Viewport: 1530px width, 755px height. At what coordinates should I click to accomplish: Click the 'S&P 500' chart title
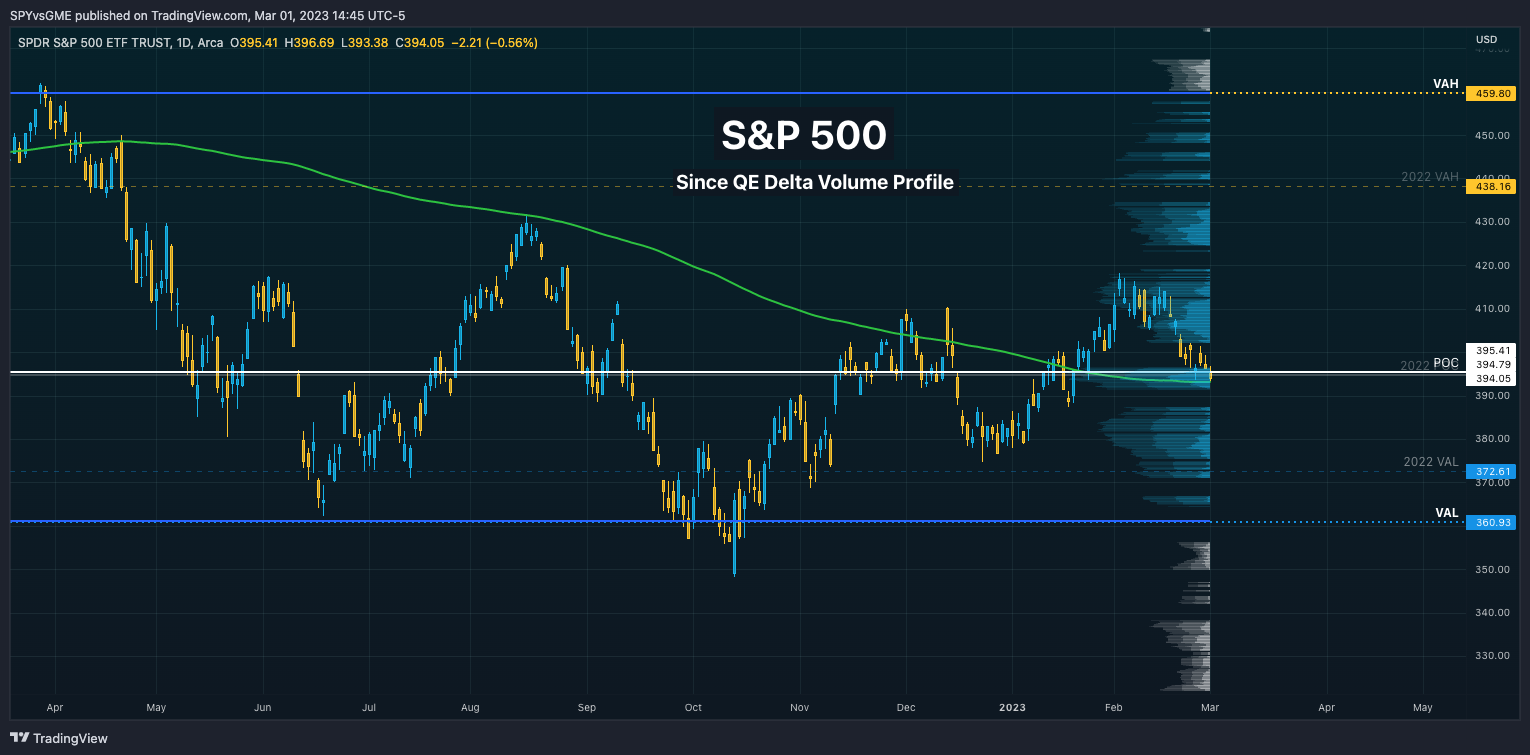click(804, 135)
